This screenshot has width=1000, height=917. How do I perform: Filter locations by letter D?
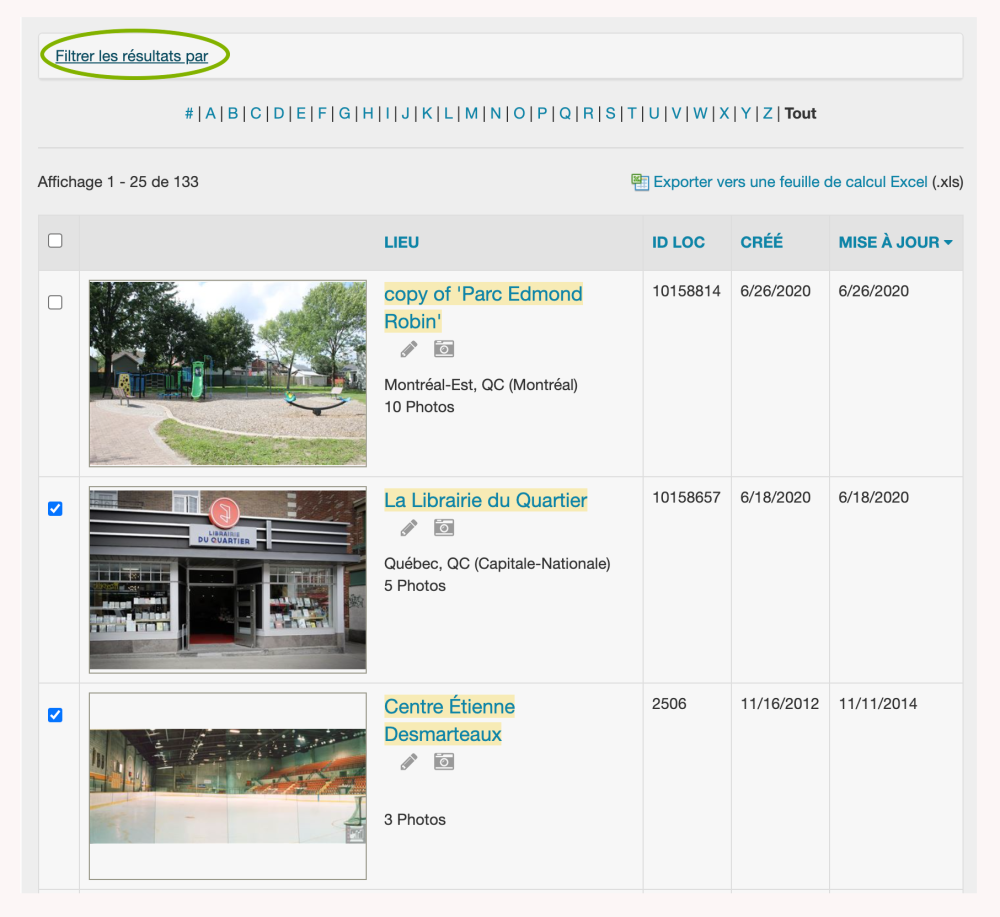coord(279,114)
